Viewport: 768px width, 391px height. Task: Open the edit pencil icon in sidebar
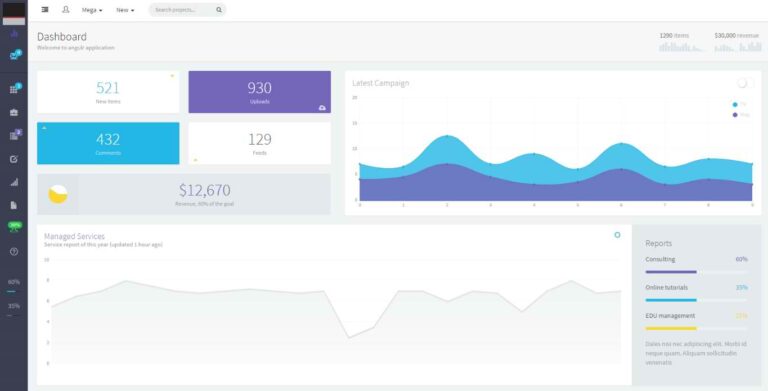point(14,159)
